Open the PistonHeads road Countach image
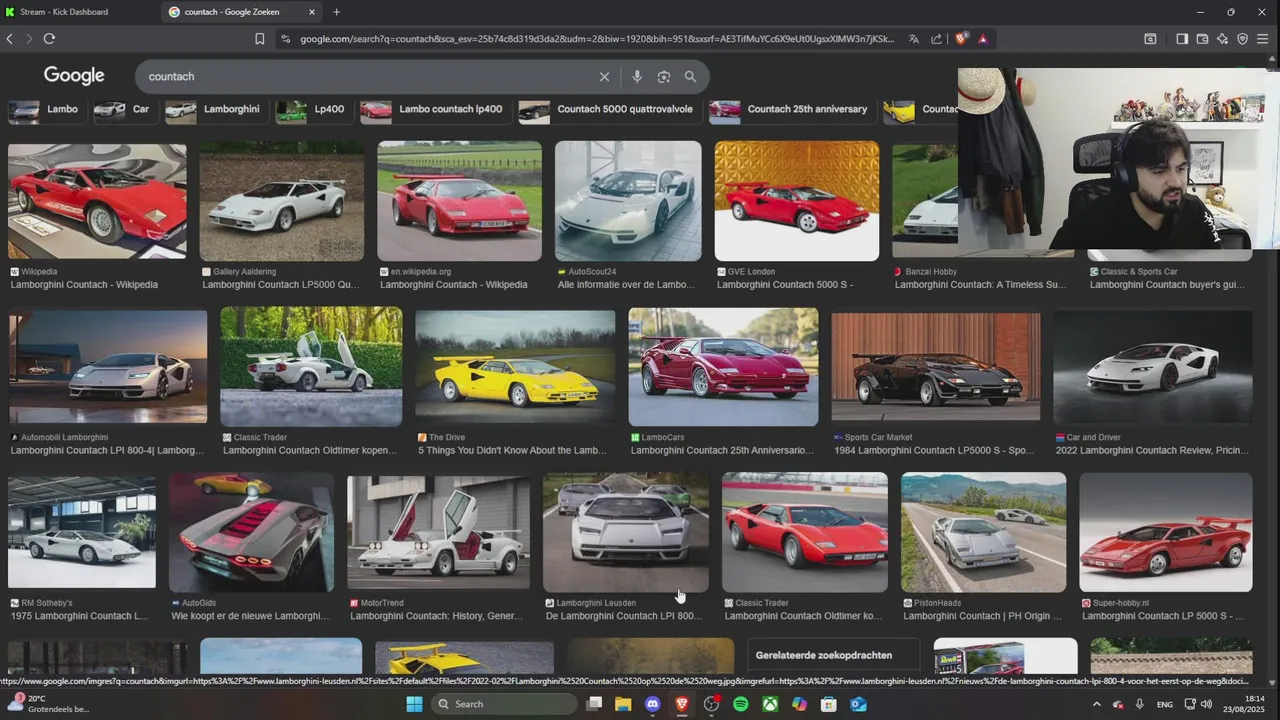Viewport: 1280px width, 720px height. (983, 533)
